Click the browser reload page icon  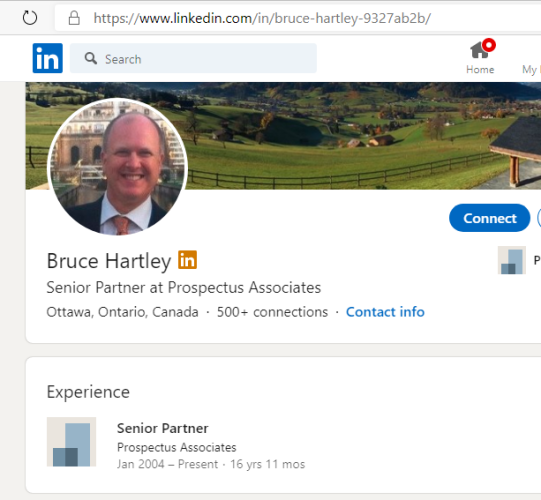click(30, 18)
